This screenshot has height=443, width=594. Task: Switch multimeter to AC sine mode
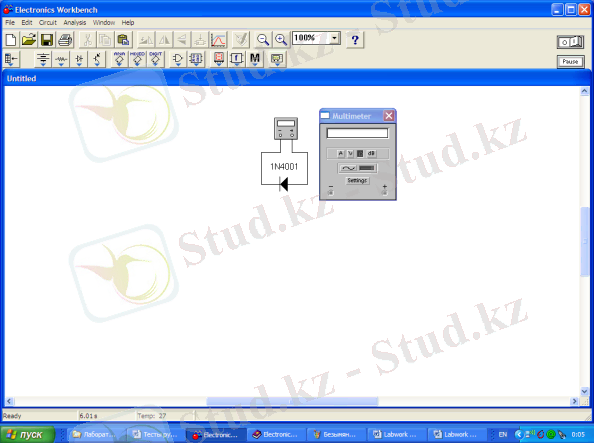pos(348,168)
